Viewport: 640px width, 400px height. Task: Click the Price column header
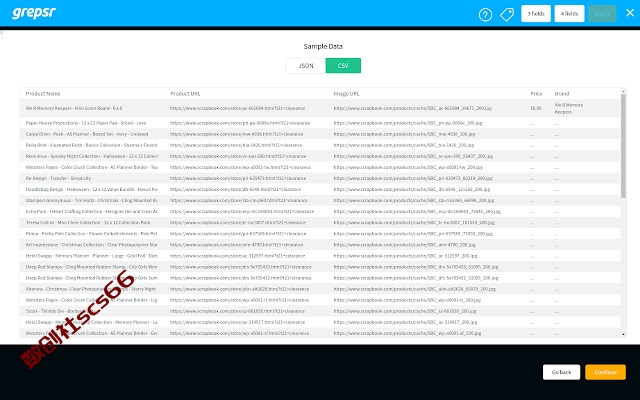[536, 93]
